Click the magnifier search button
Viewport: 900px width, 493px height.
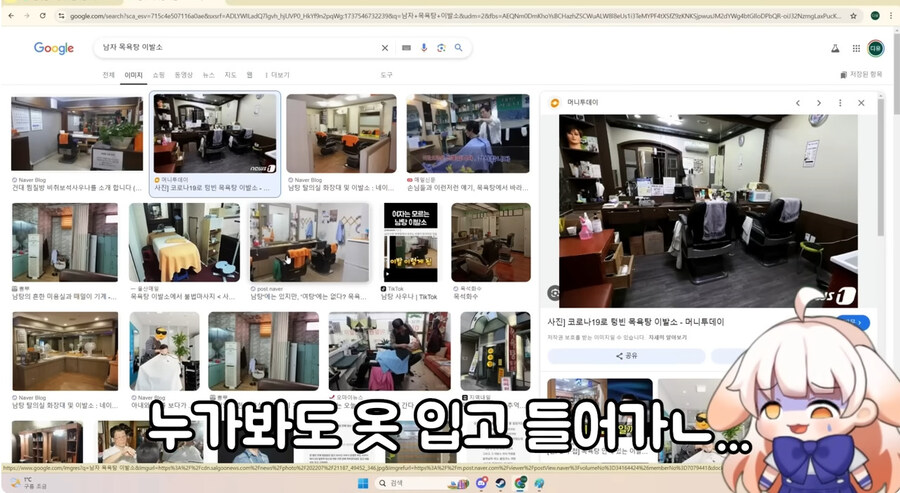coord(459,48)
